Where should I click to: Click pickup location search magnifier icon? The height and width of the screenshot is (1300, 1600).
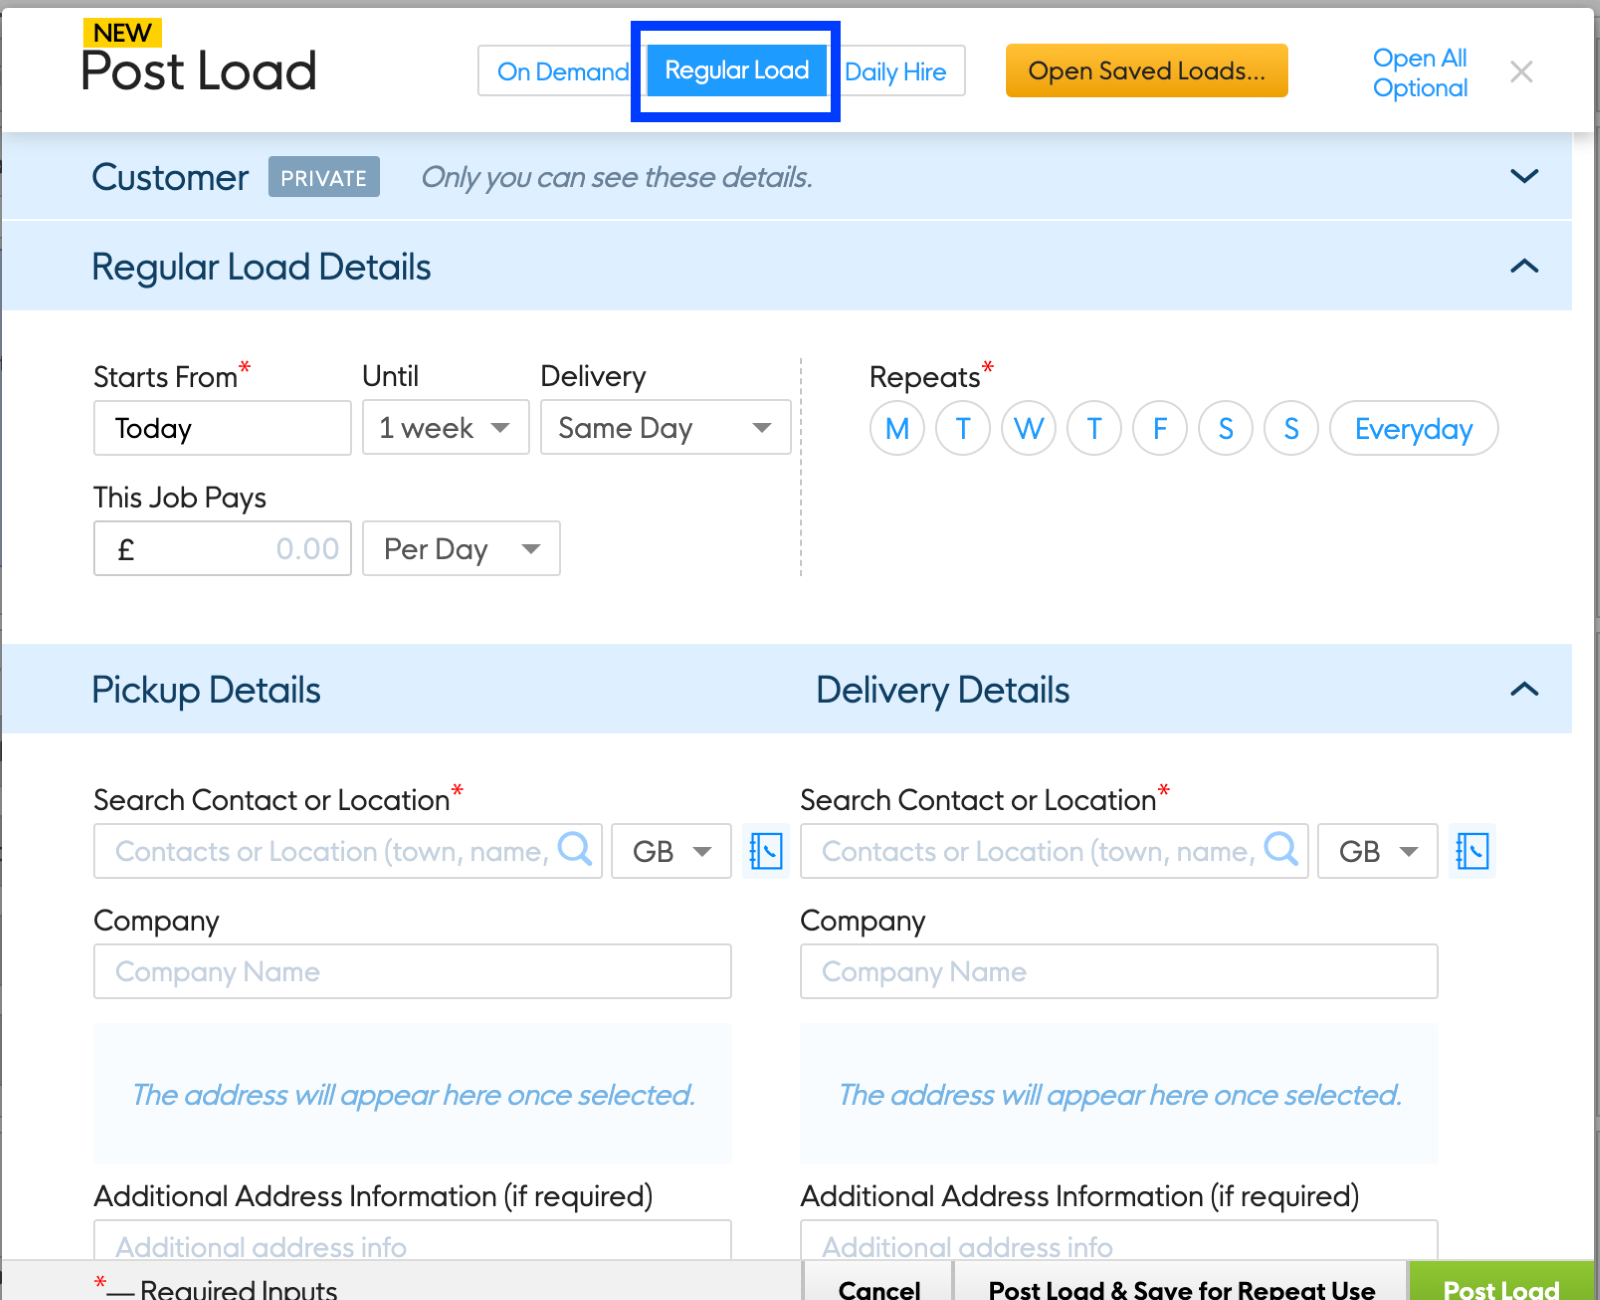click(x=575, y=849)
